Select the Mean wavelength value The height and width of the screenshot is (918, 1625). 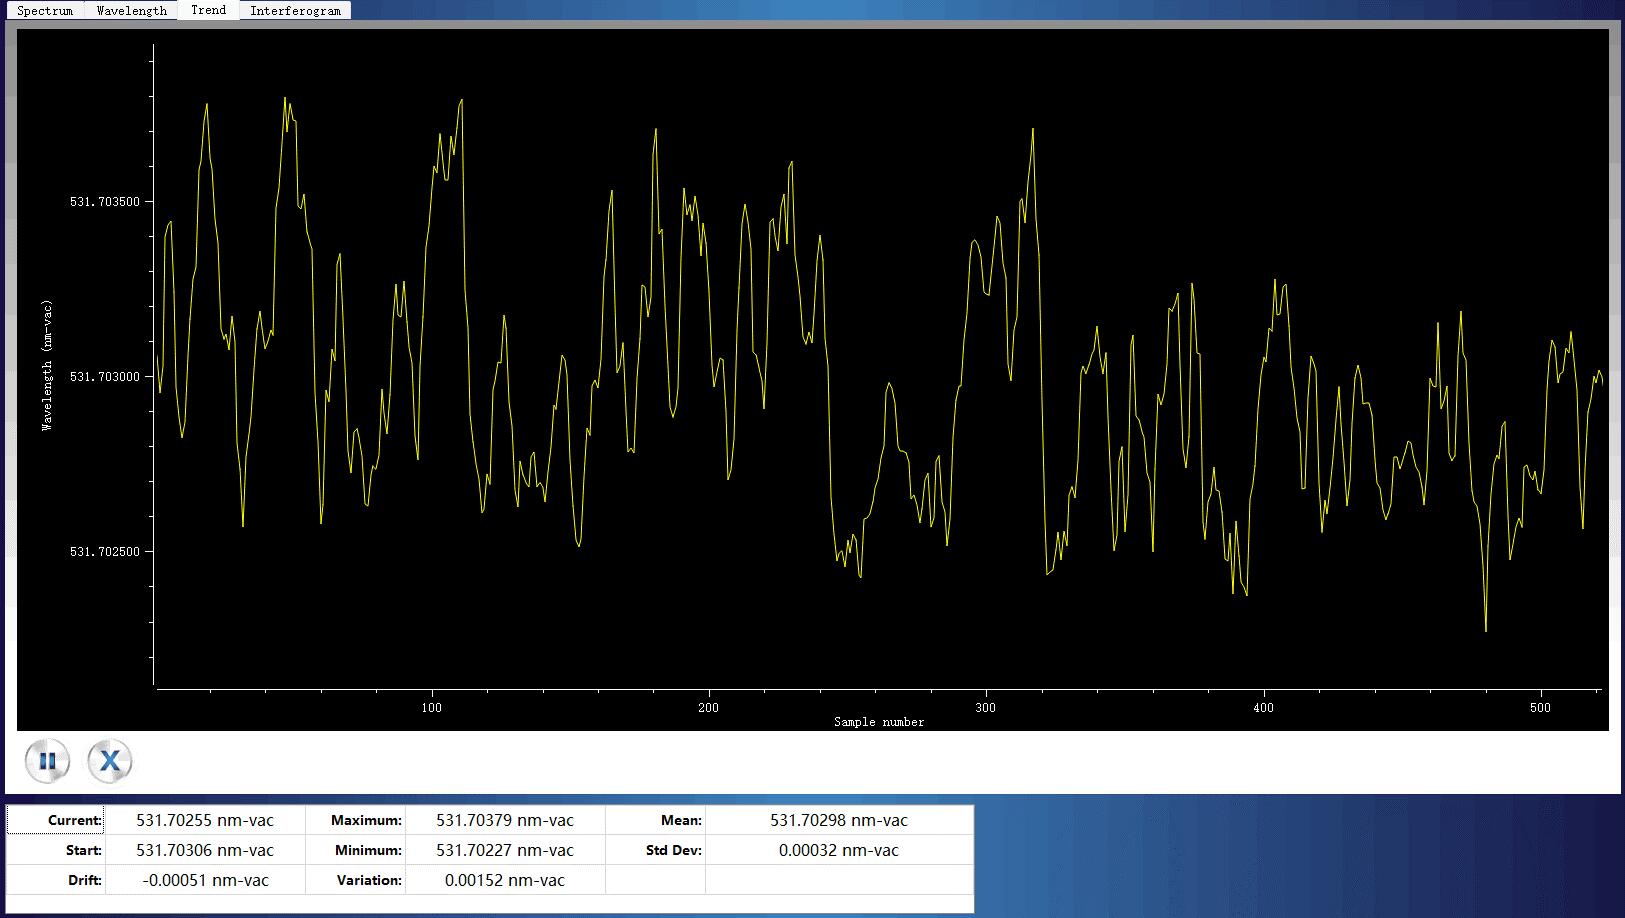[838, 820]
